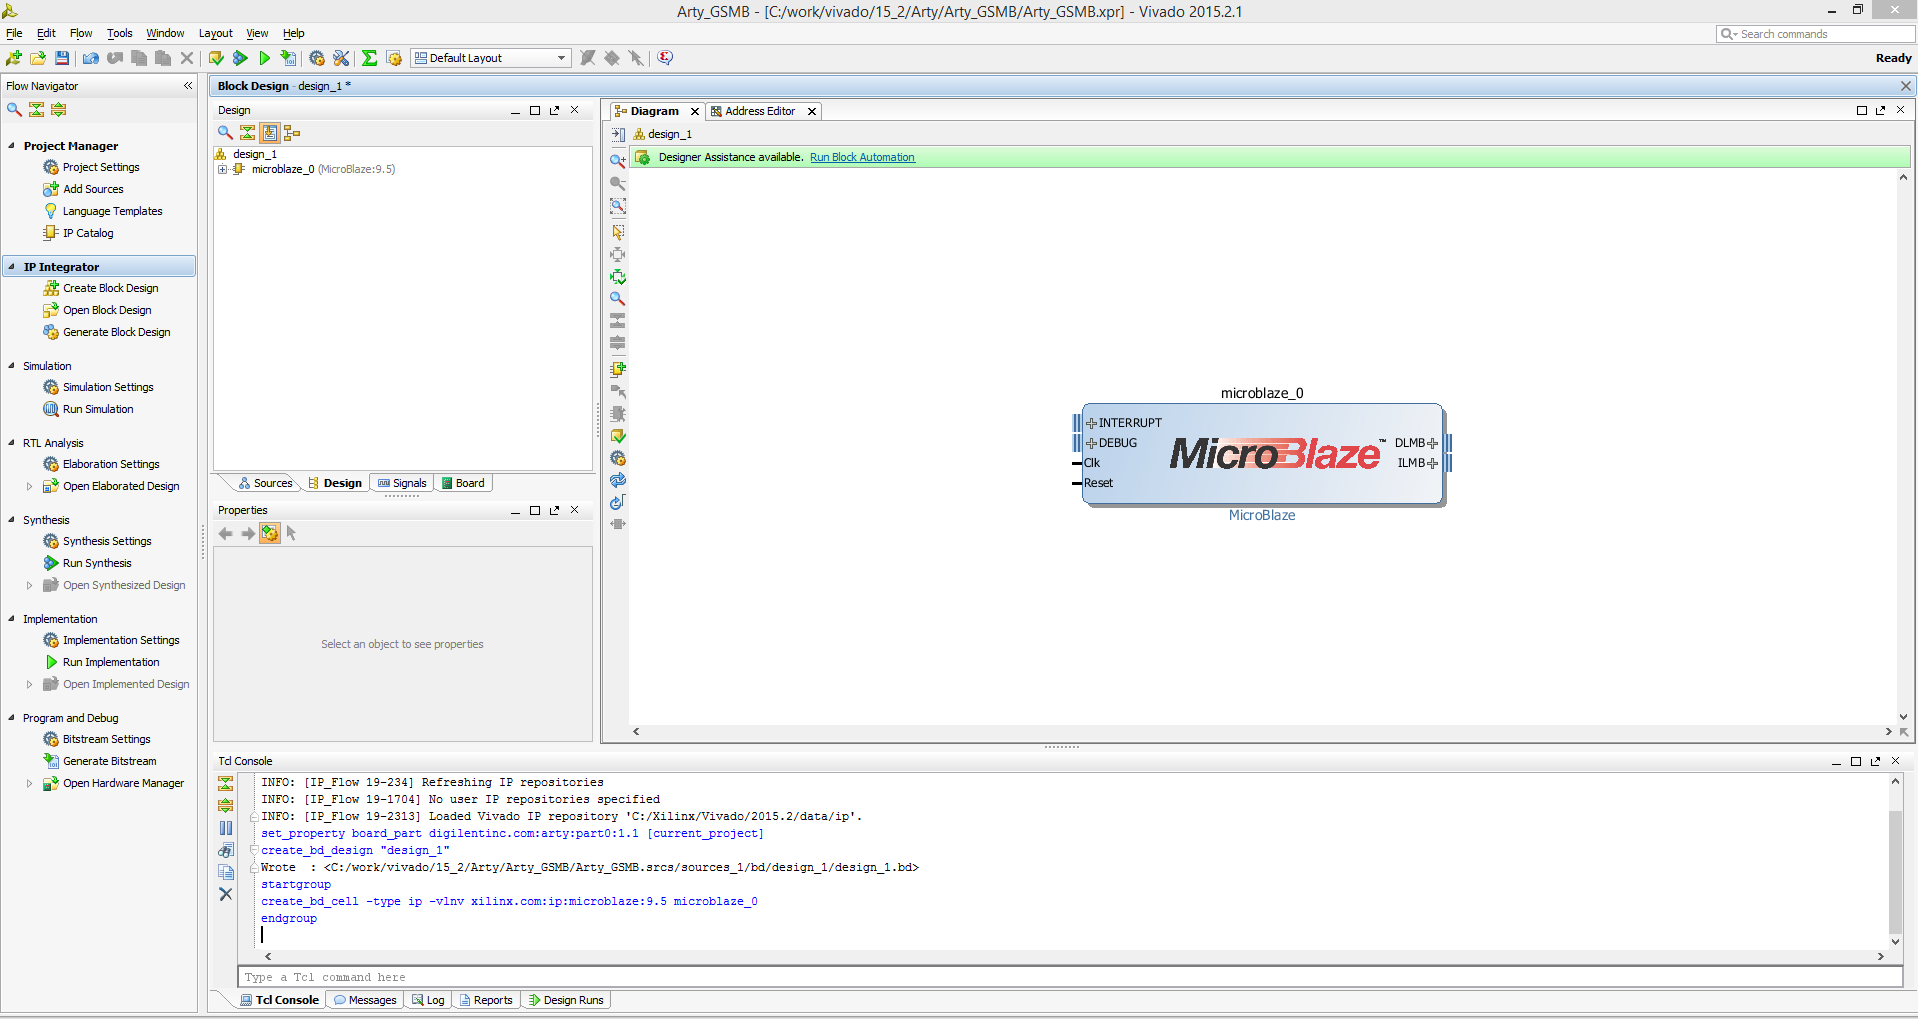The height and width of the screenshot is (1019, 1918).
Task: Select the microblaze_0 block in diagram
Action: [x=1262, y=455]
